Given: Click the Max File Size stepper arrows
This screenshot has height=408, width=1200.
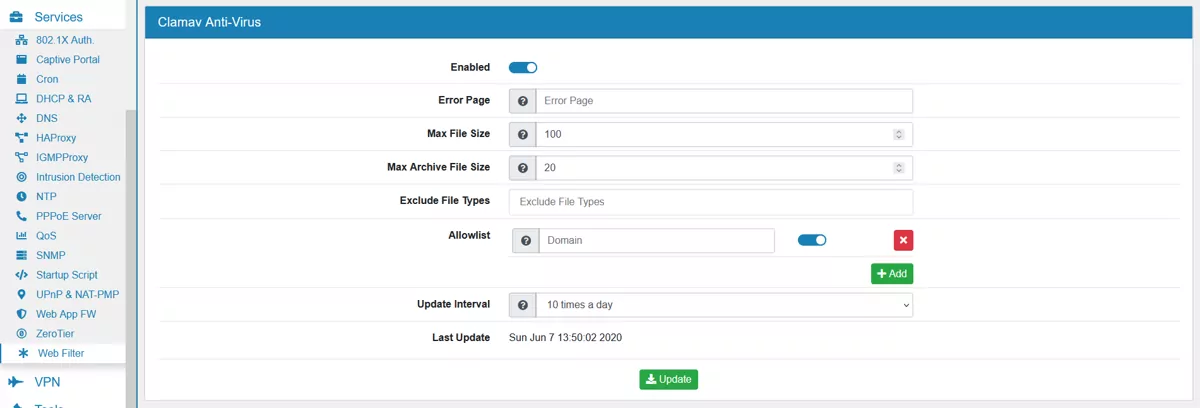Looking at the screenshot, I should (x=898, y=135).
